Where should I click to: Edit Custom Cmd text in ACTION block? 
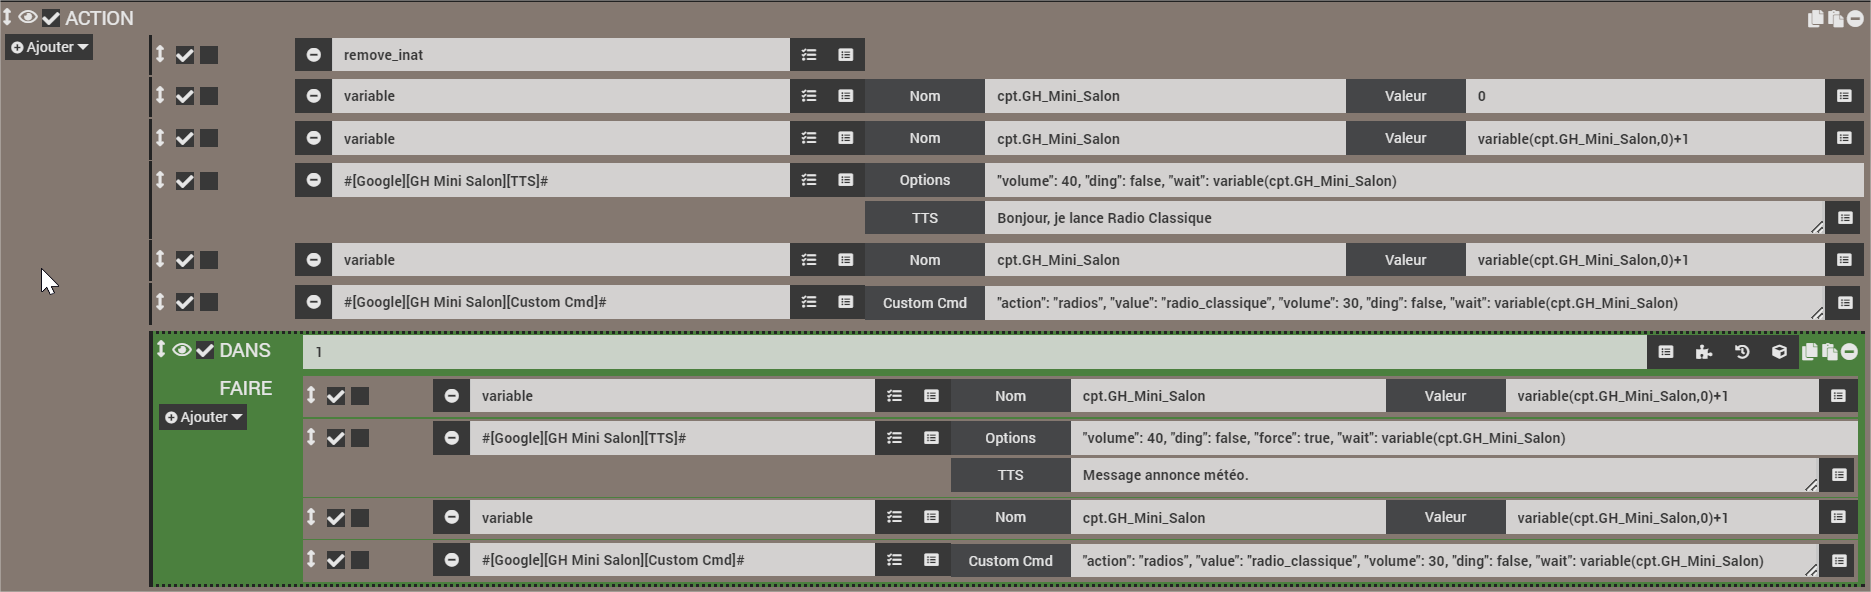tap(1405, 302)
